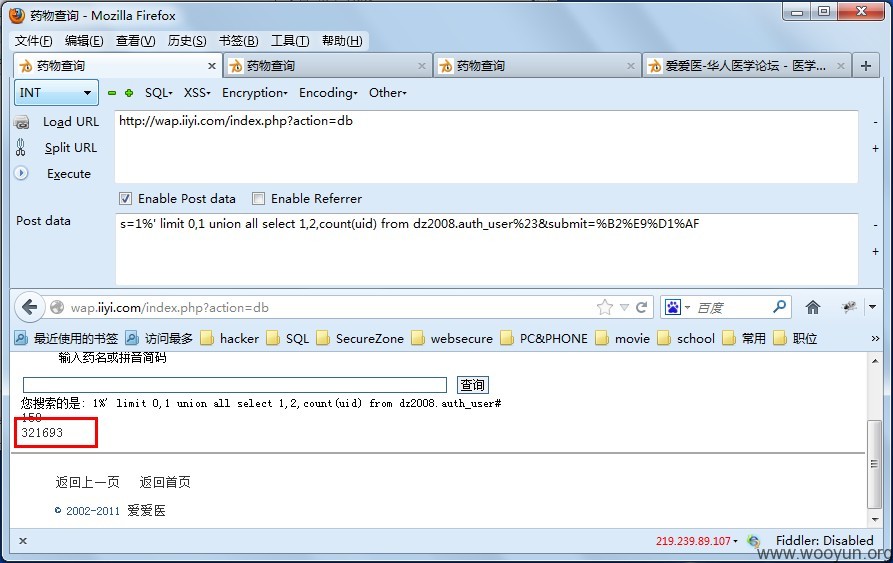Open the 历史(S) menu
The height and width of the screenshot is (563, 893).
coord(187,40)
